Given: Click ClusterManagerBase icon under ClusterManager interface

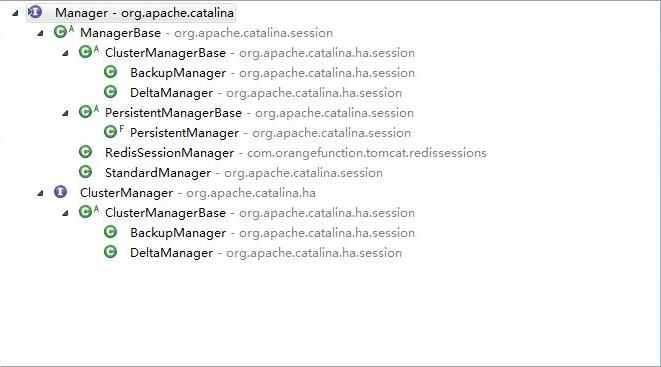Looking at the screenshot, I should pyautogui.click(x=86, y=212).
